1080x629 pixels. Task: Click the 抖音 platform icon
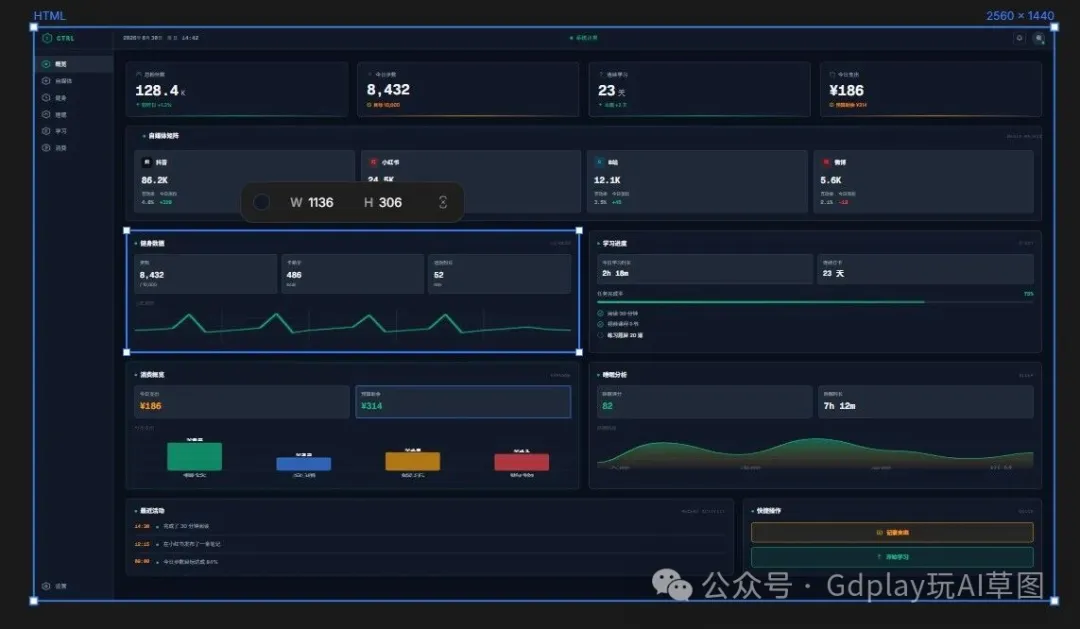[x=146, y=162]
